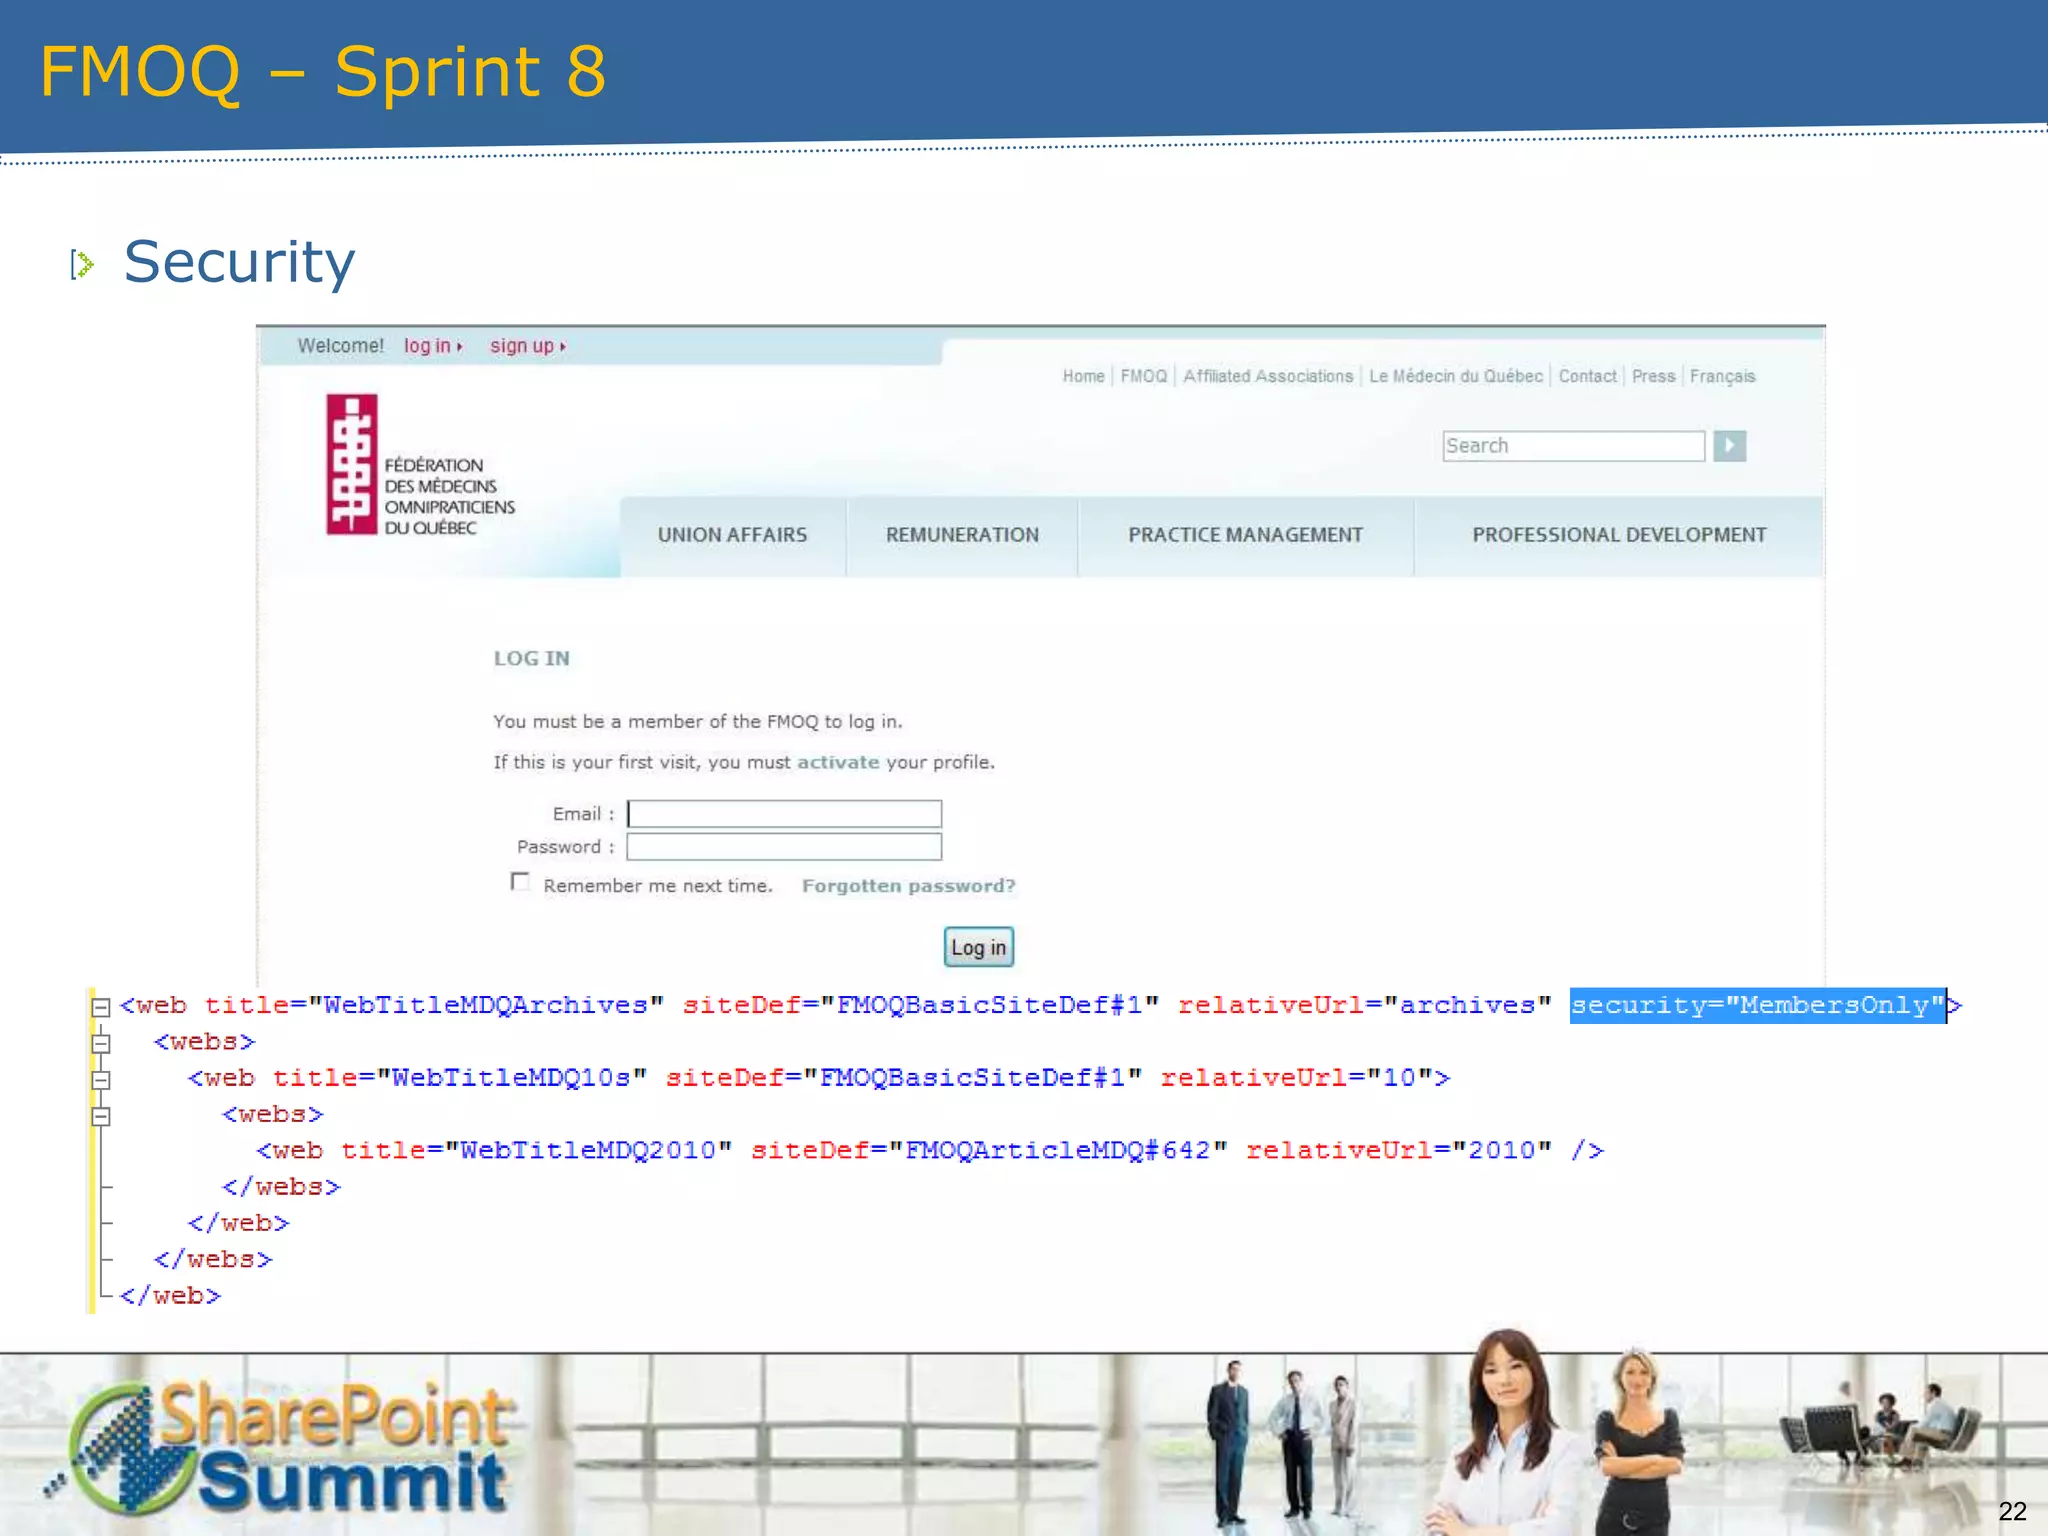Focus the Email input field
This screenshot has width=2048, height=1536.
[x=784, y=814]
